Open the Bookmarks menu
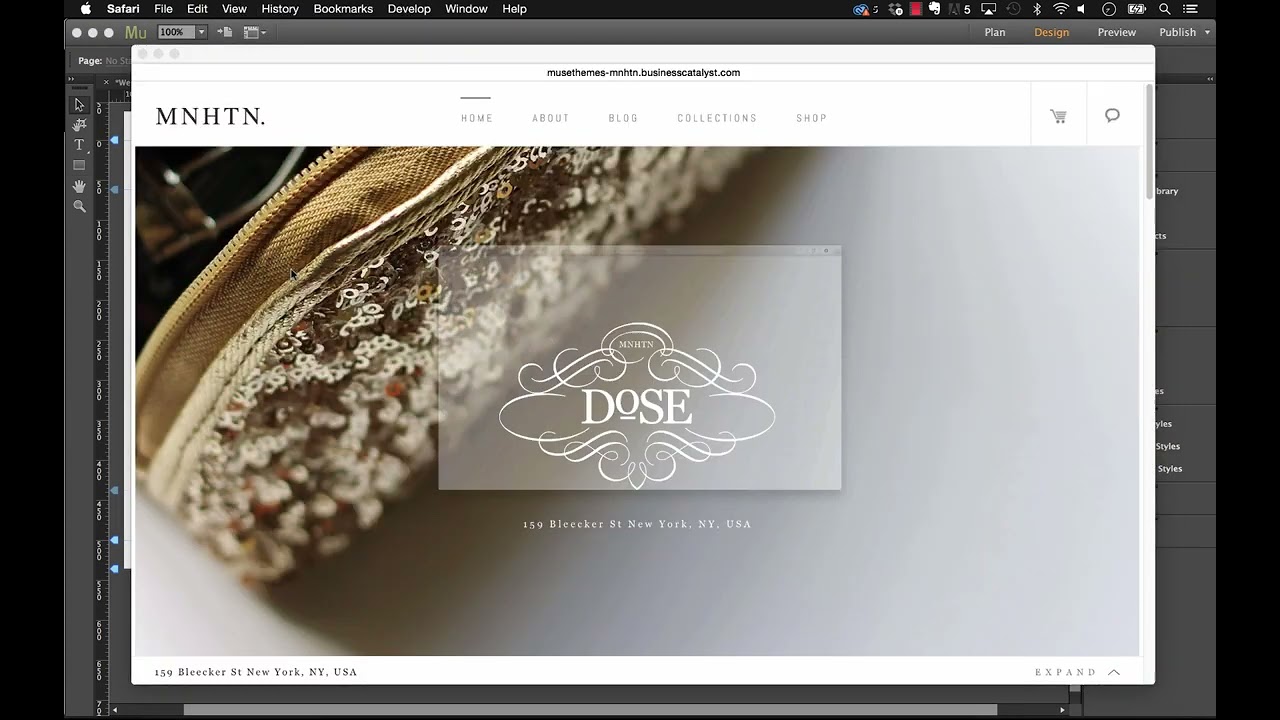The height and width of the screenshot is (720, 1280). (343, 9)
